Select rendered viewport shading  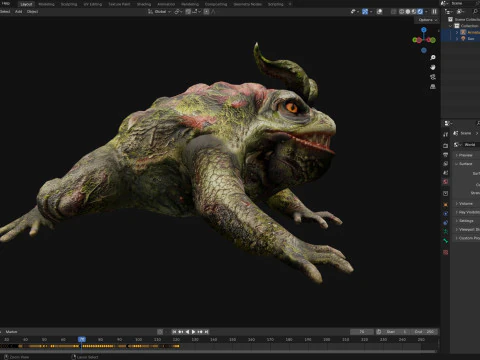pyautogui.click(x=420, y=12)
